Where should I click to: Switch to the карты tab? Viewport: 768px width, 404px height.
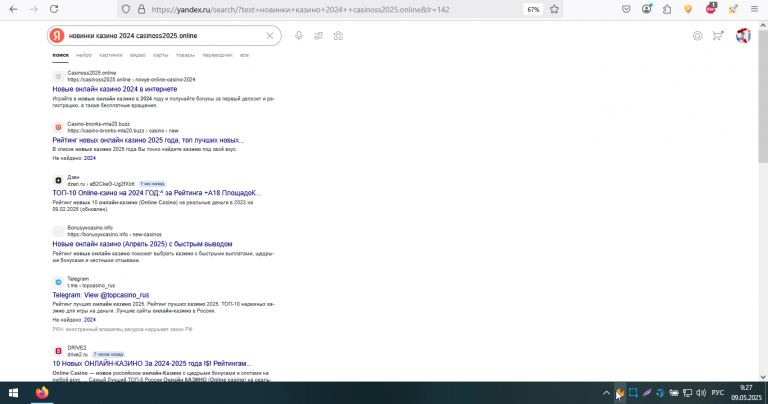pyautogui.click(x=161, y=55)
